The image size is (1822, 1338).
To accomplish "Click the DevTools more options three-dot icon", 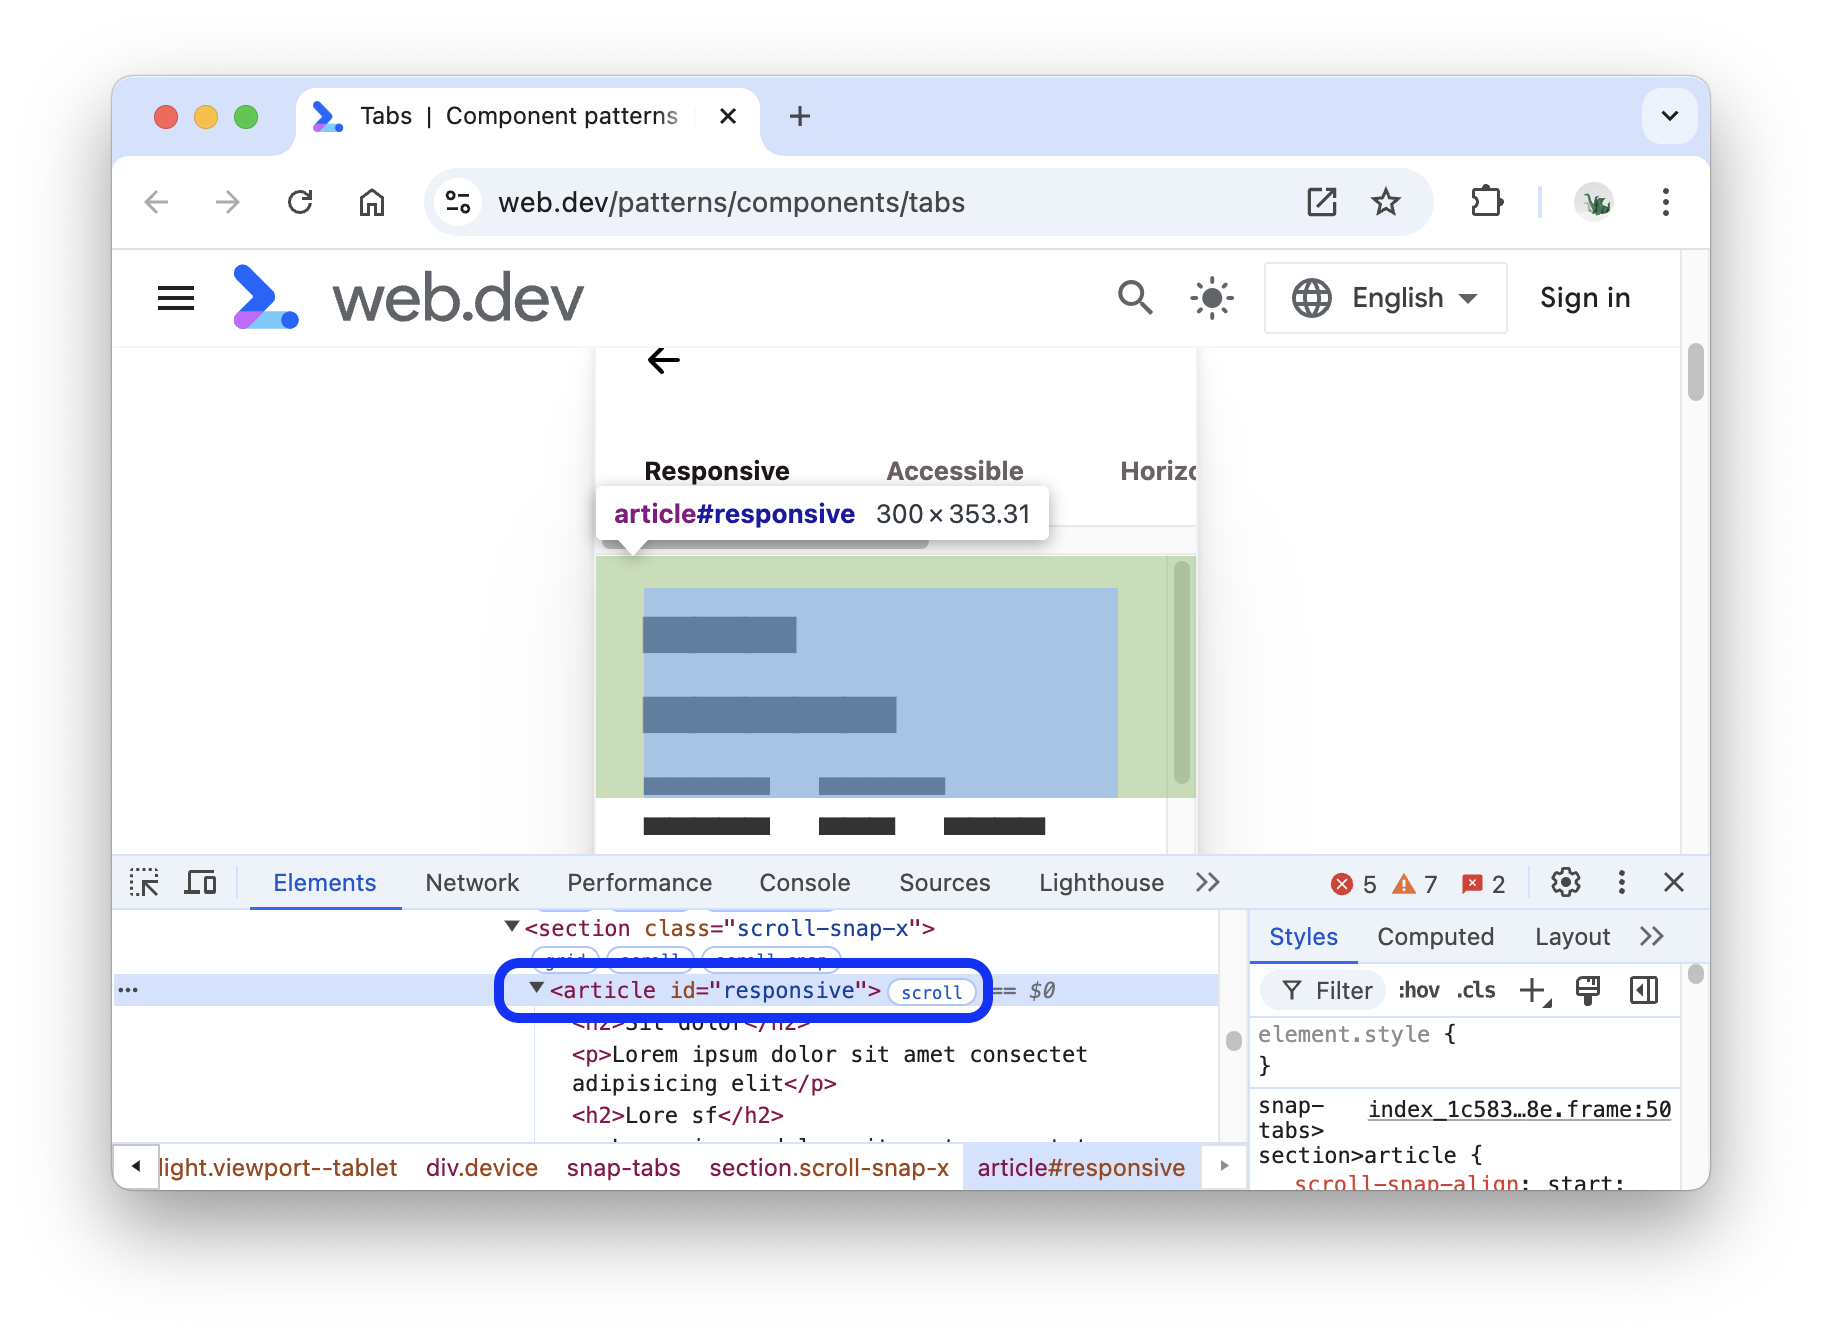I will [x=1621, y=882].
